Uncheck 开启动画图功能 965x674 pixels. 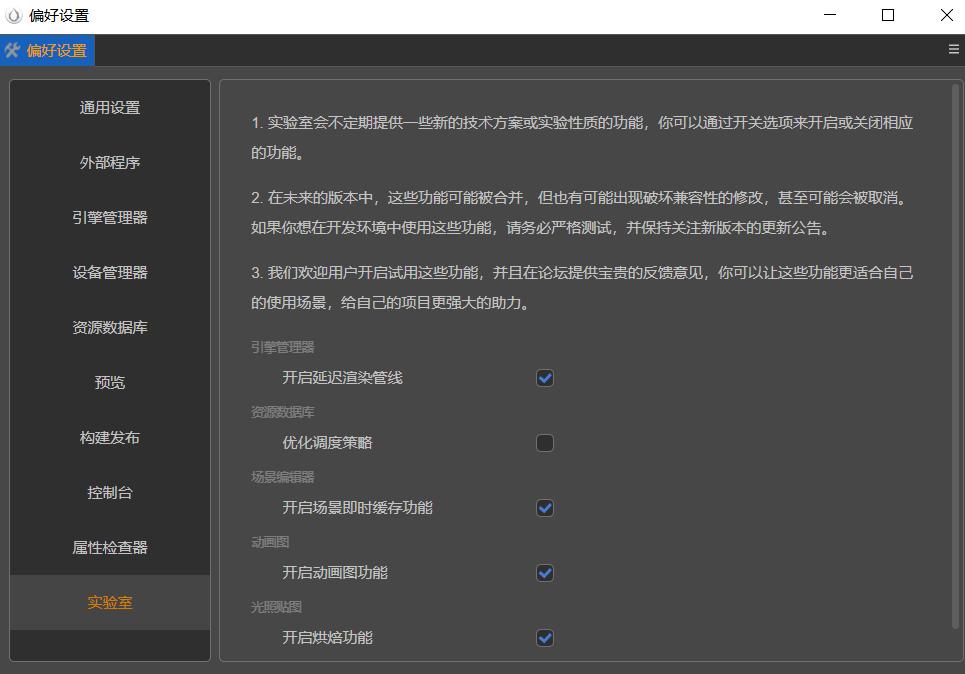point(545,572)
